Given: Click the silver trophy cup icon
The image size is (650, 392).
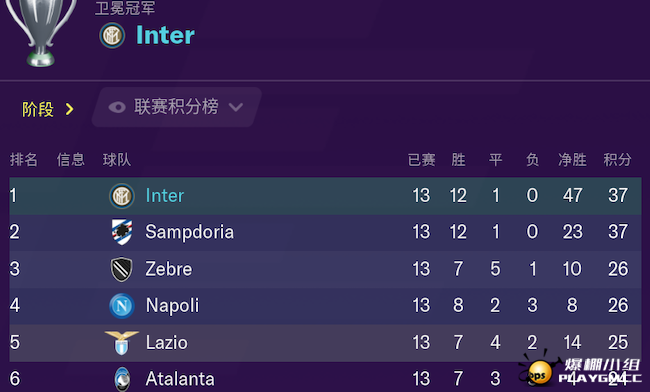Looking at the screenshot, I should pos(41,33).
